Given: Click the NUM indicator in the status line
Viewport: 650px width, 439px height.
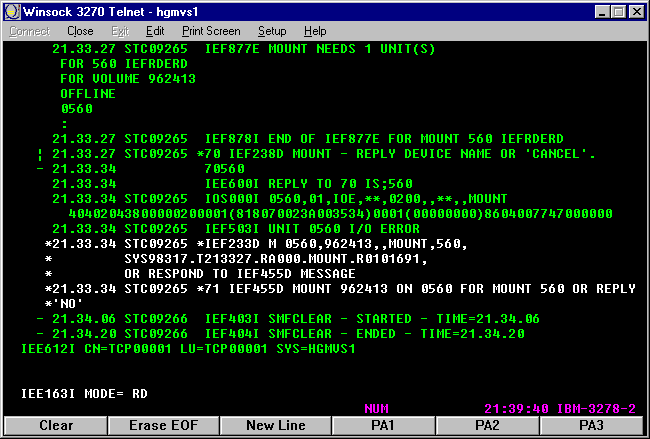Looking at the screenshot, I should pos(376,409).
